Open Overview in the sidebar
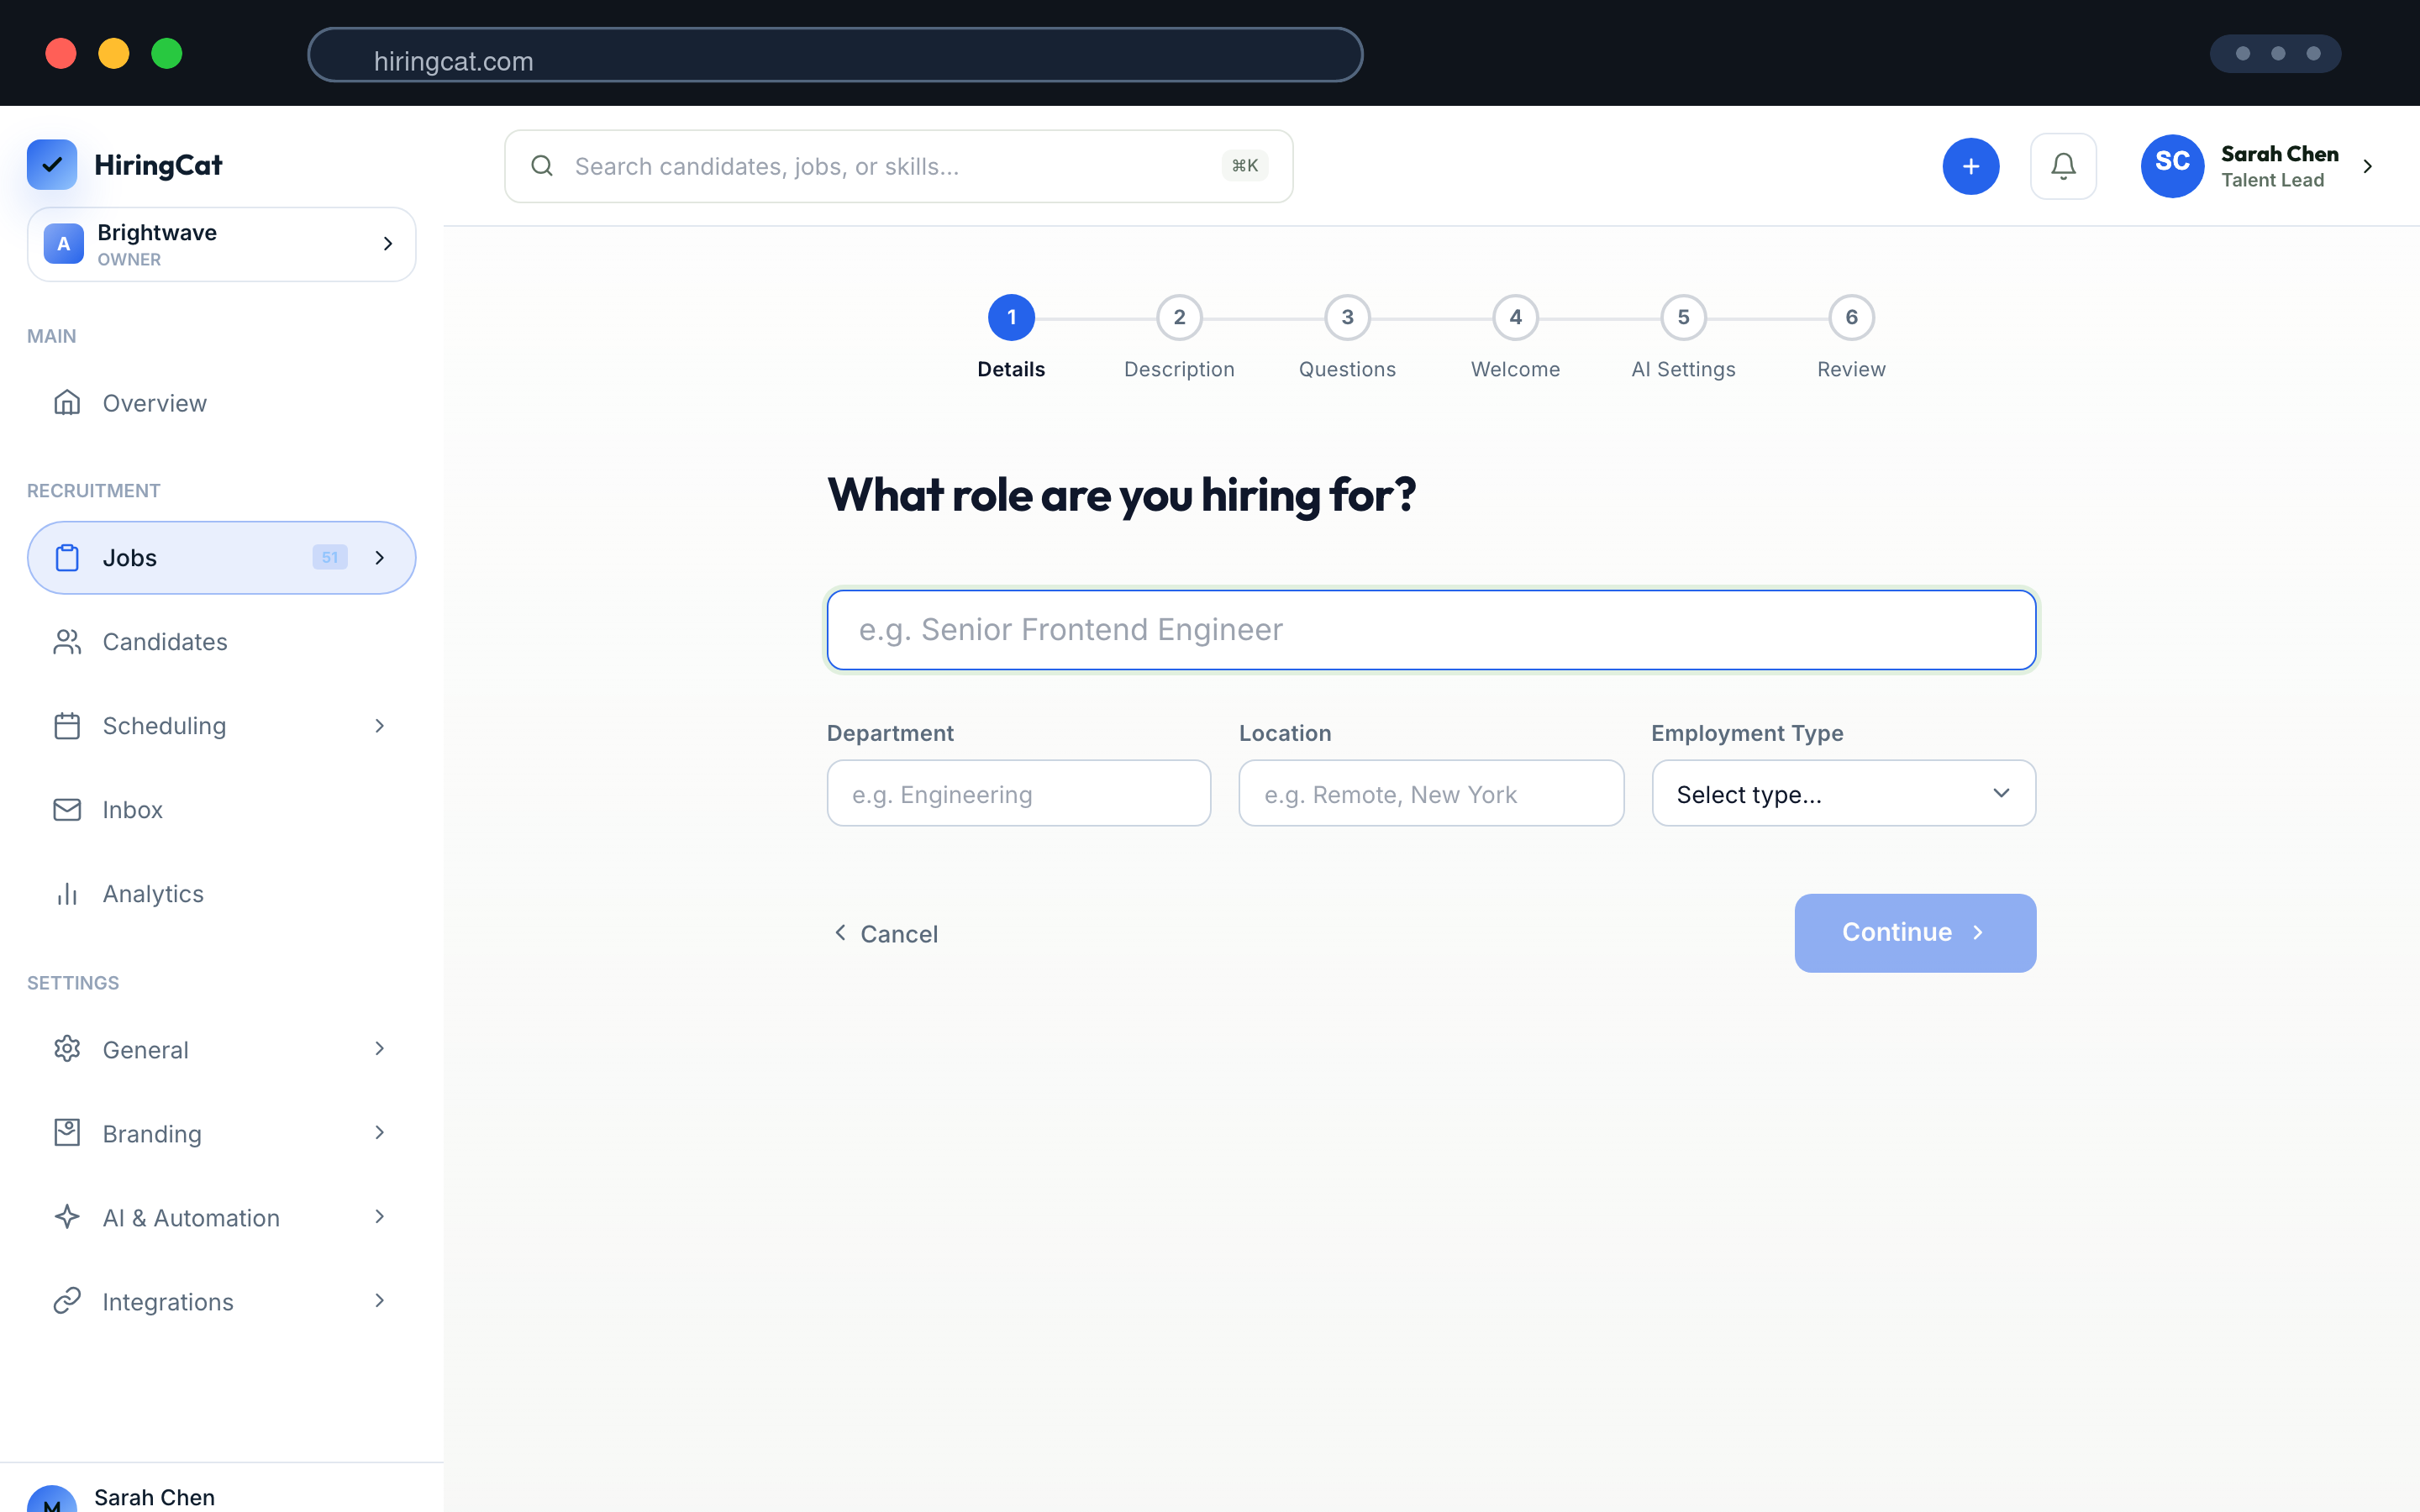2420x1512 pixels. 221,403
